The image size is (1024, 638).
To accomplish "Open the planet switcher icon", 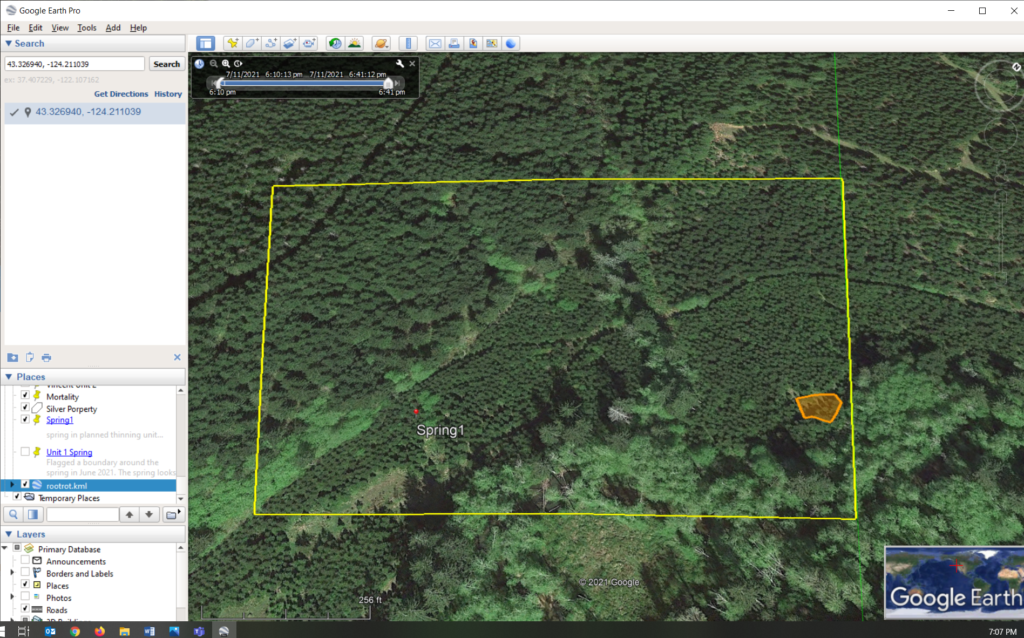I will point(381,43).
